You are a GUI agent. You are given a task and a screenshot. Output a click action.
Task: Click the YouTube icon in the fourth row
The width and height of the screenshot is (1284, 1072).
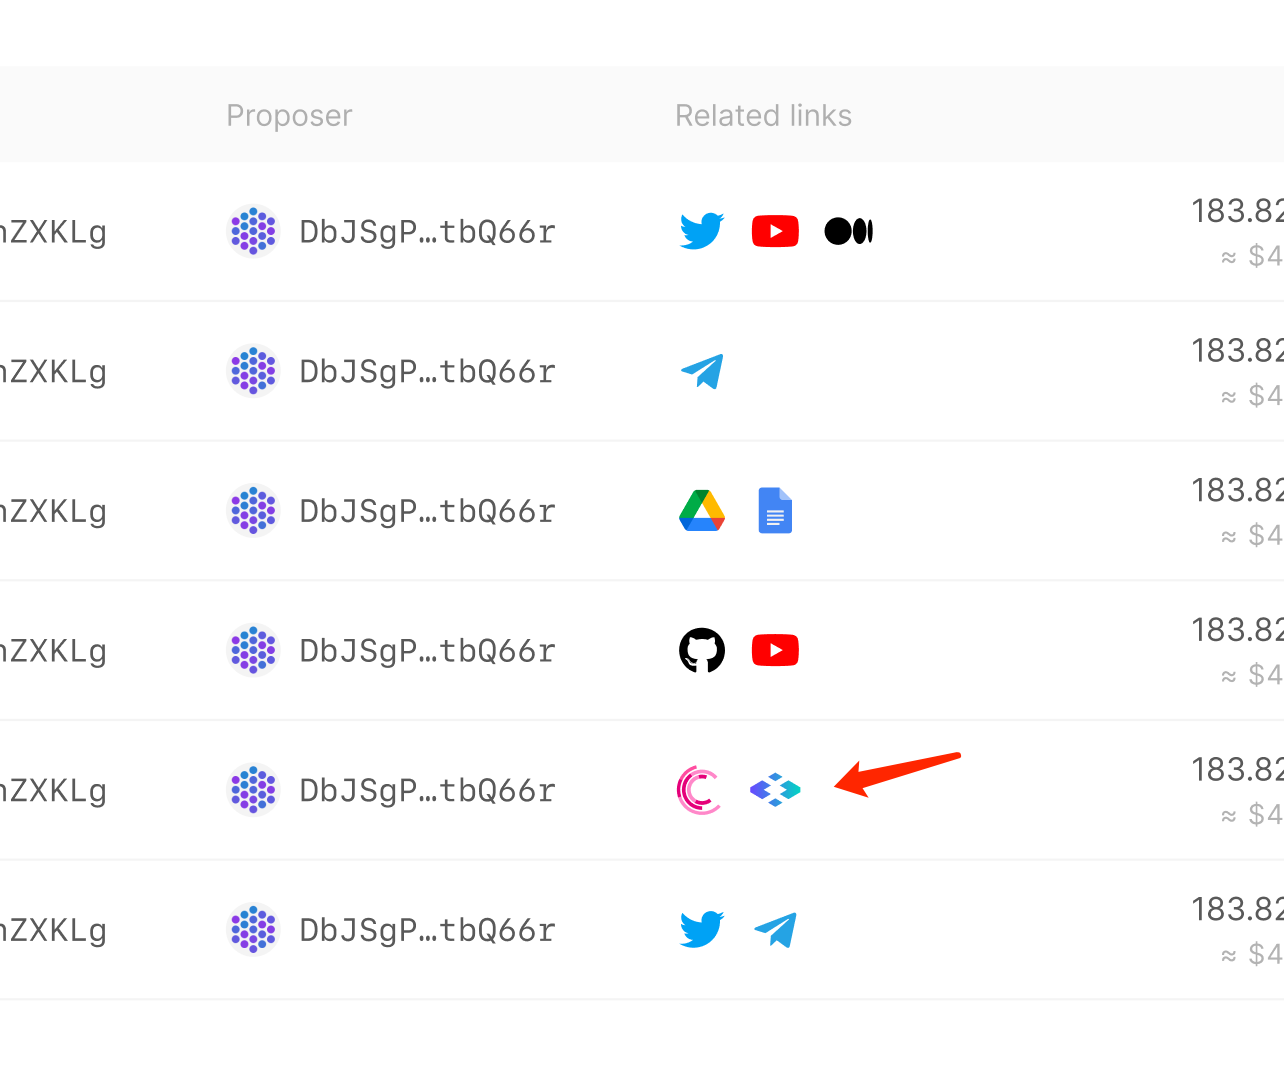[x=775, y=650]
